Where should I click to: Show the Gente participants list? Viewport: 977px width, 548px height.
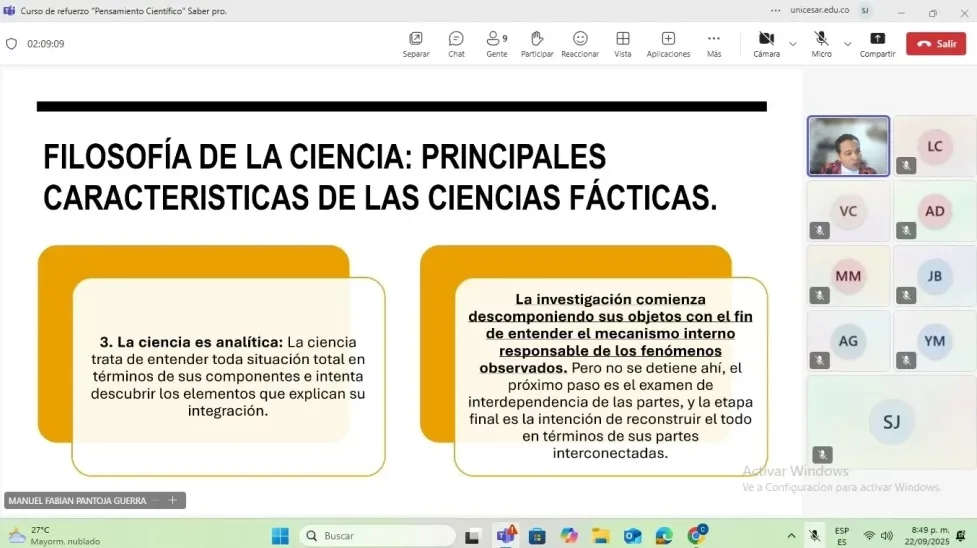pos(497,44)
